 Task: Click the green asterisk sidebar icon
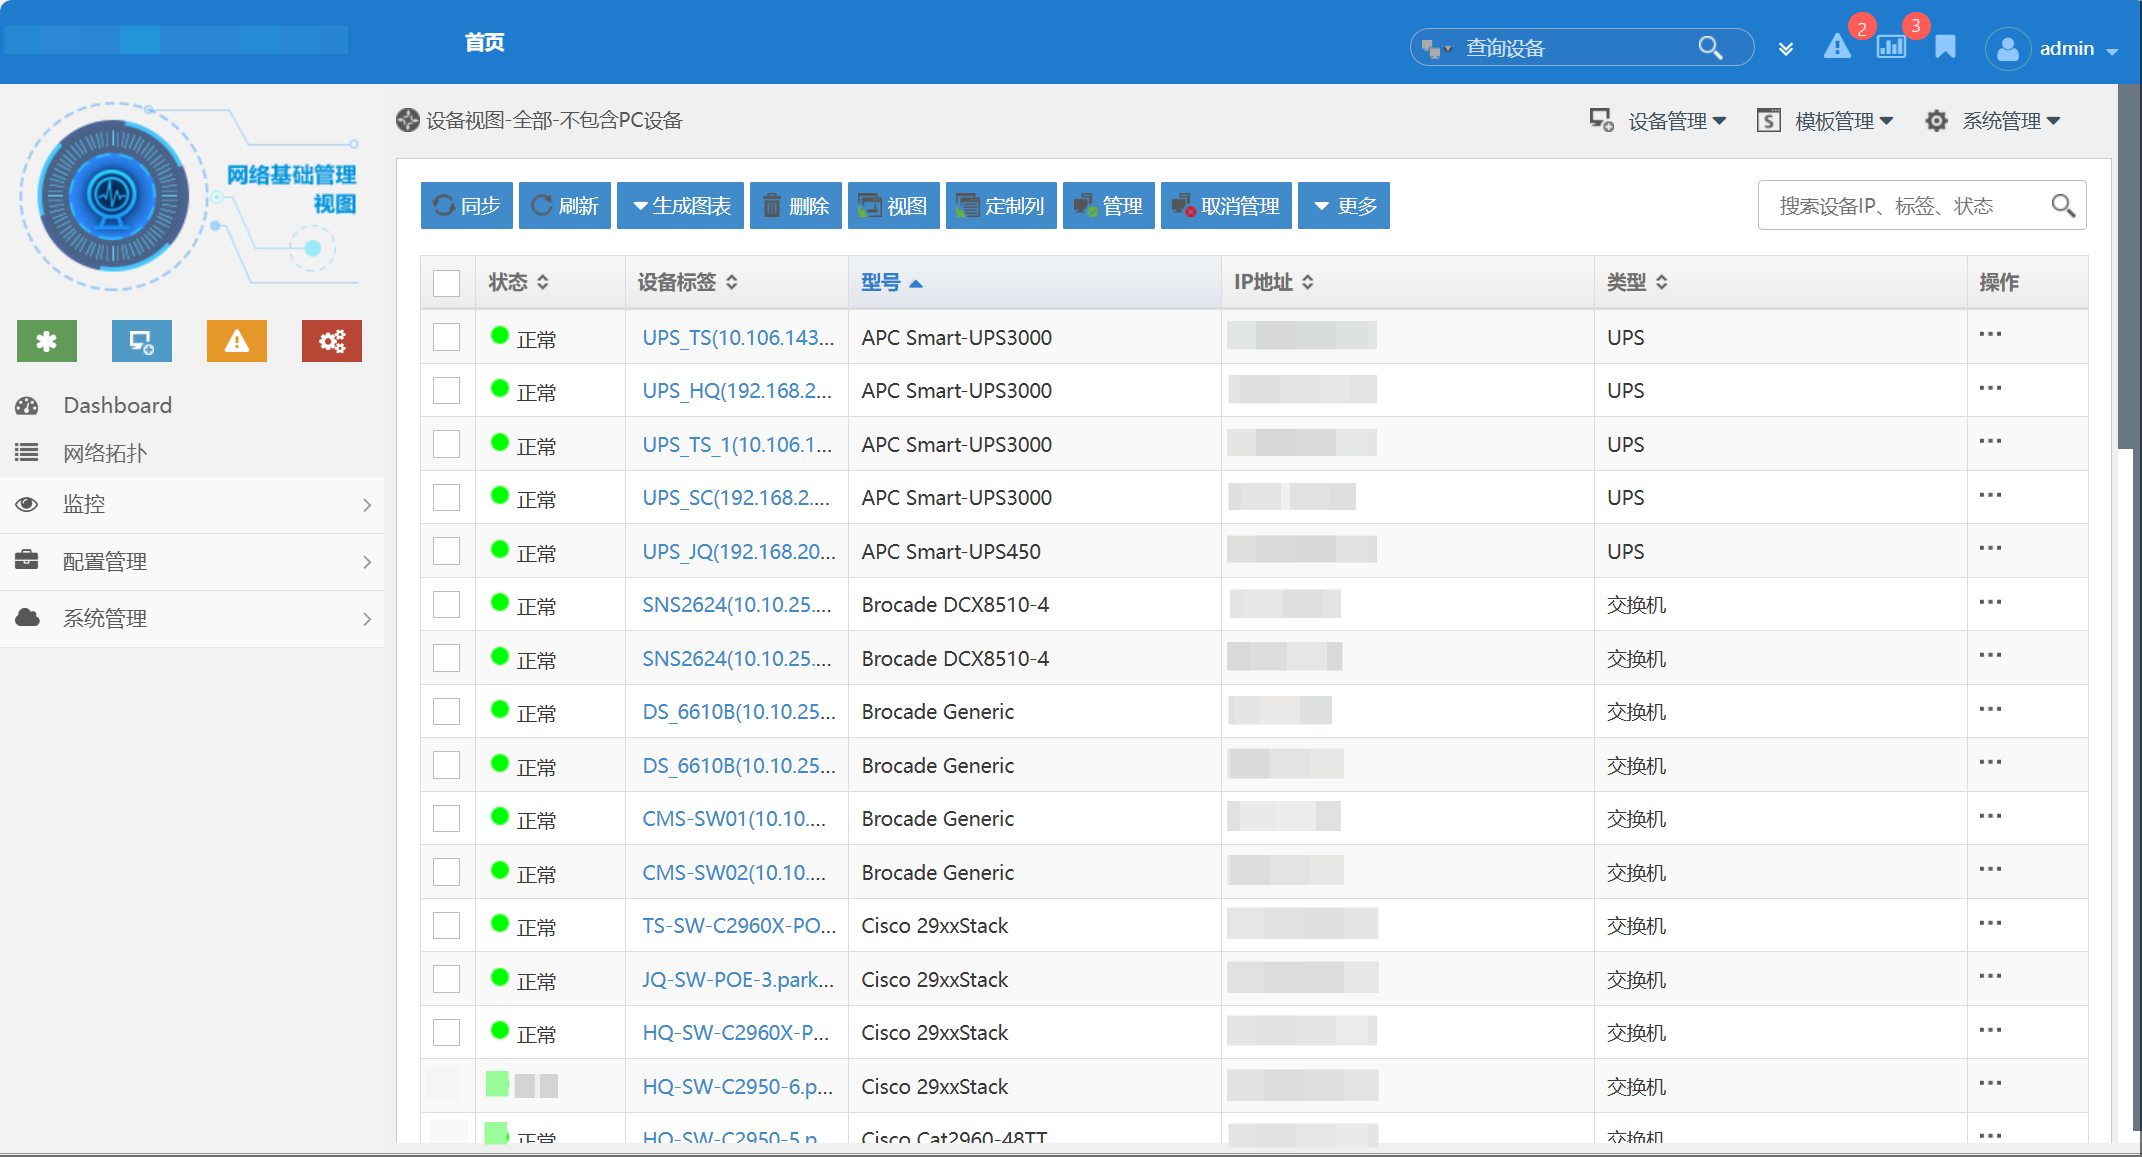[x=47, y=341]
